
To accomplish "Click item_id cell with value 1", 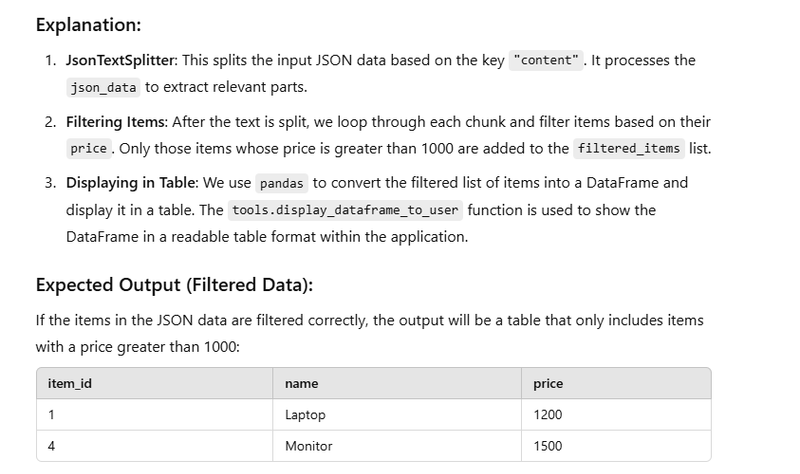I will point(155,414).
